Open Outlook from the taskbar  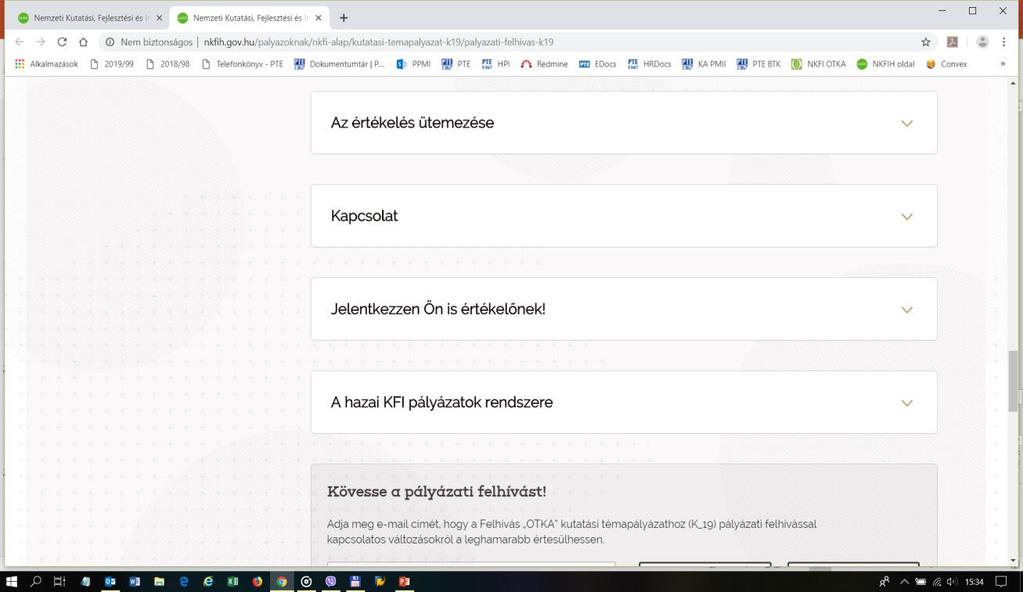(110, 582)
